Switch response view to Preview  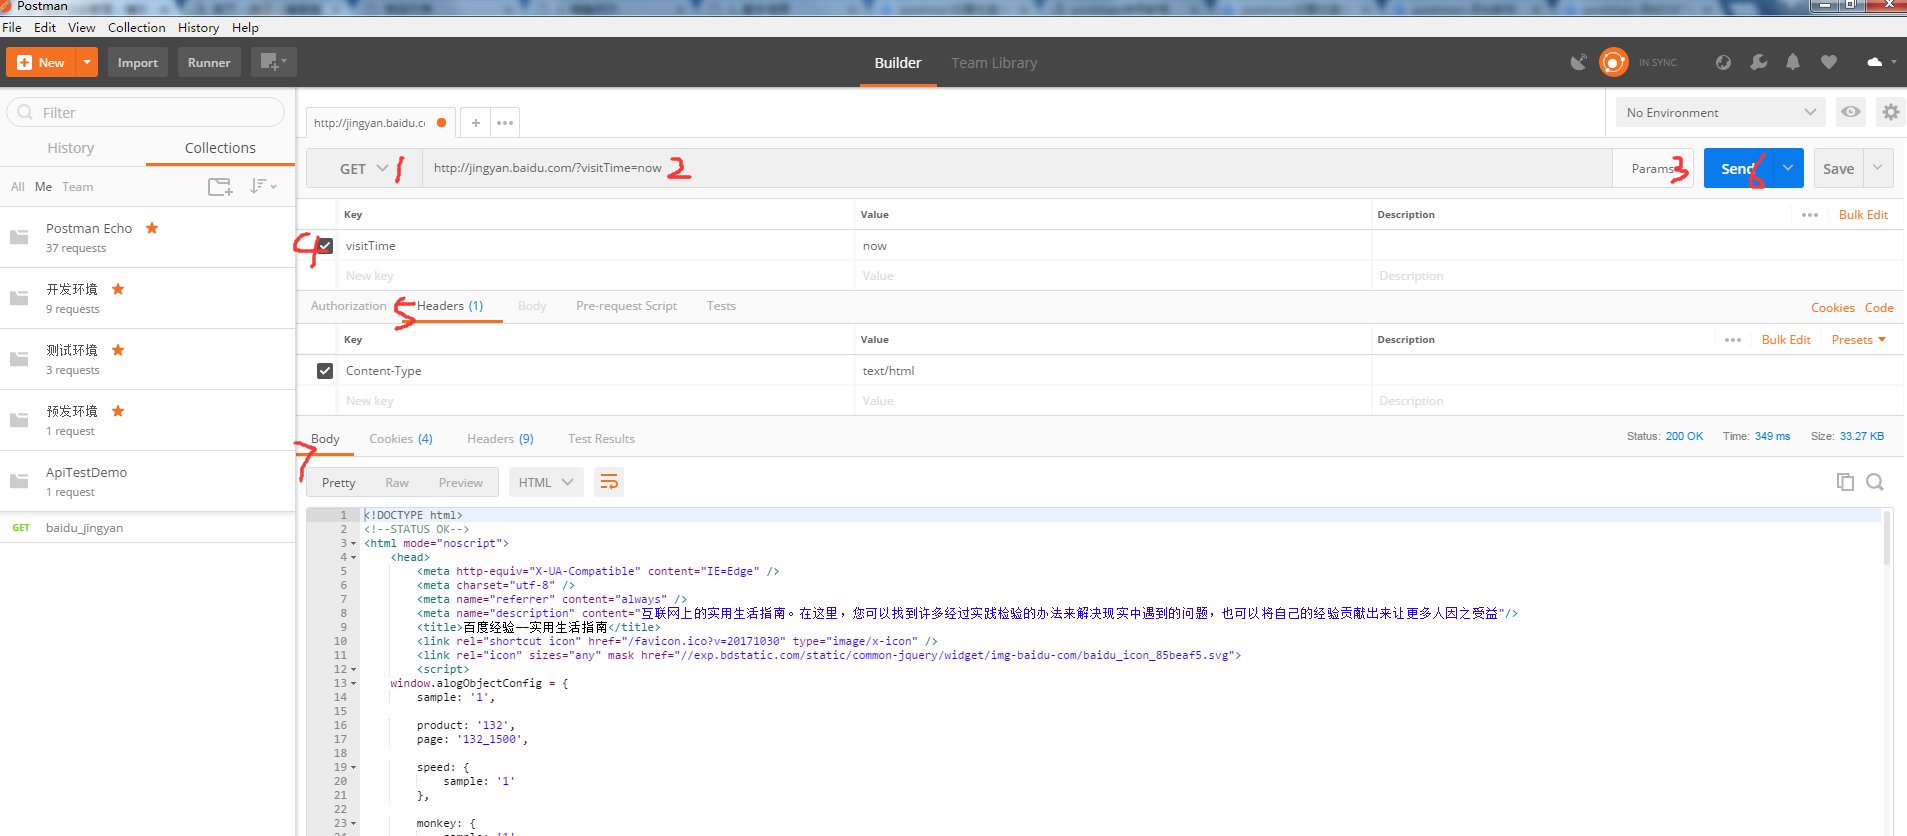[x=460, y=482]
